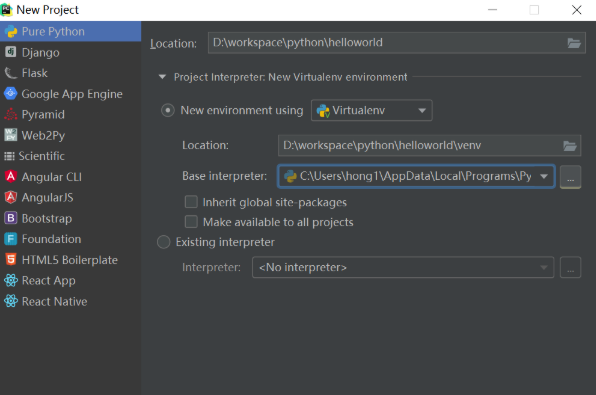
Task: Click the React Native label
Action: pyautogui.click(x=55, y=301)
